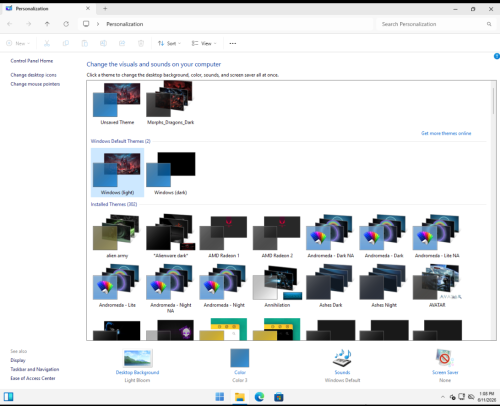Image resolution: width=500 pixels, height=406 pixels.
Task: Select the Windows (dark) theme
Action: (x=170, y=173)
